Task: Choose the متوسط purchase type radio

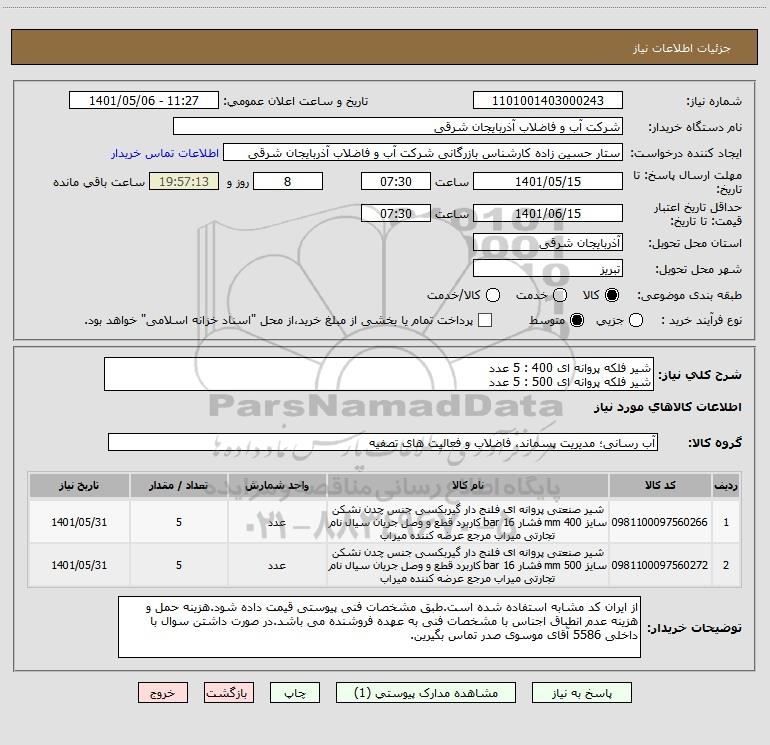Action: (577, 320)
